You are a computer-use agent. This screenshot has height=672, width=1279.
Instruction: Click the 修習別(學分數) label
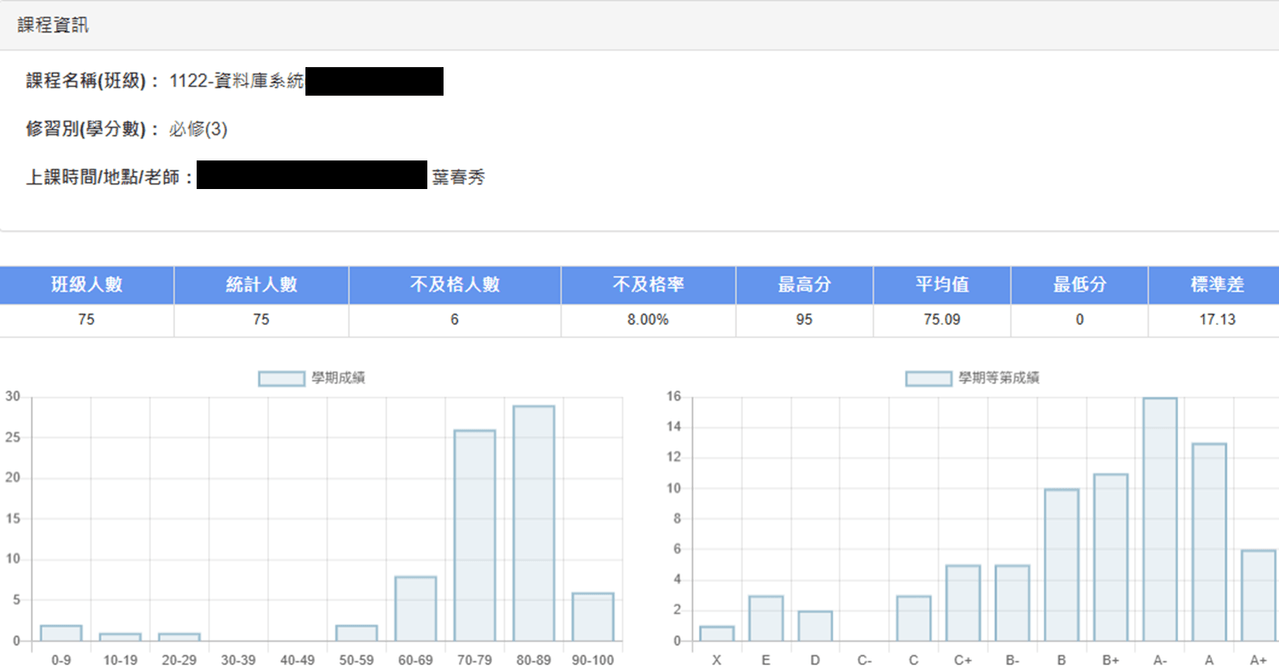click(93, 129)
